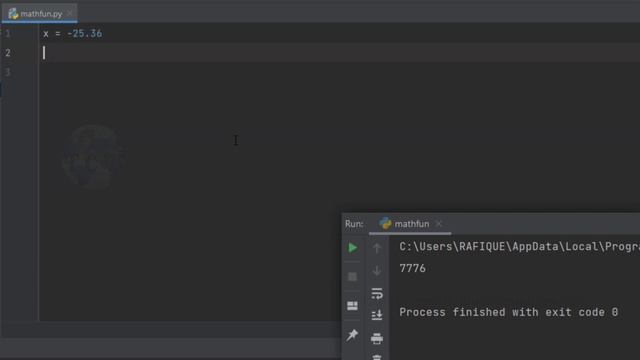Screen dimensions: 640x360
Task: Click line number 1 in the gutter
Action: (8, 33)
